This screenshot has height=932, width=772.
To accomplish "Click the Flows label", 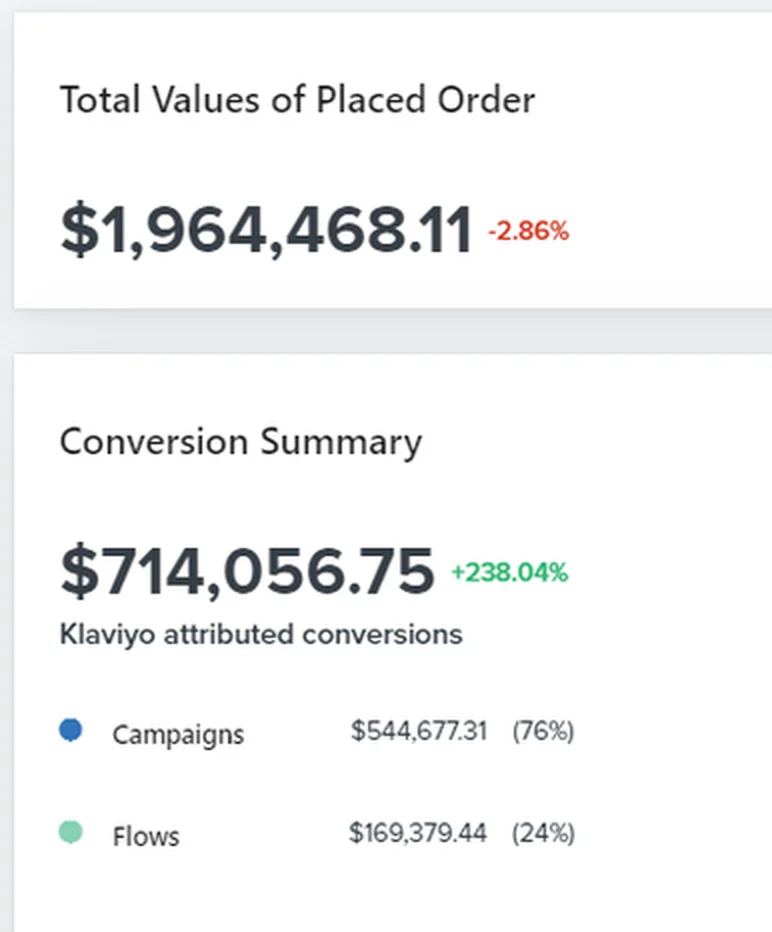I will click(x=146, y=837).
